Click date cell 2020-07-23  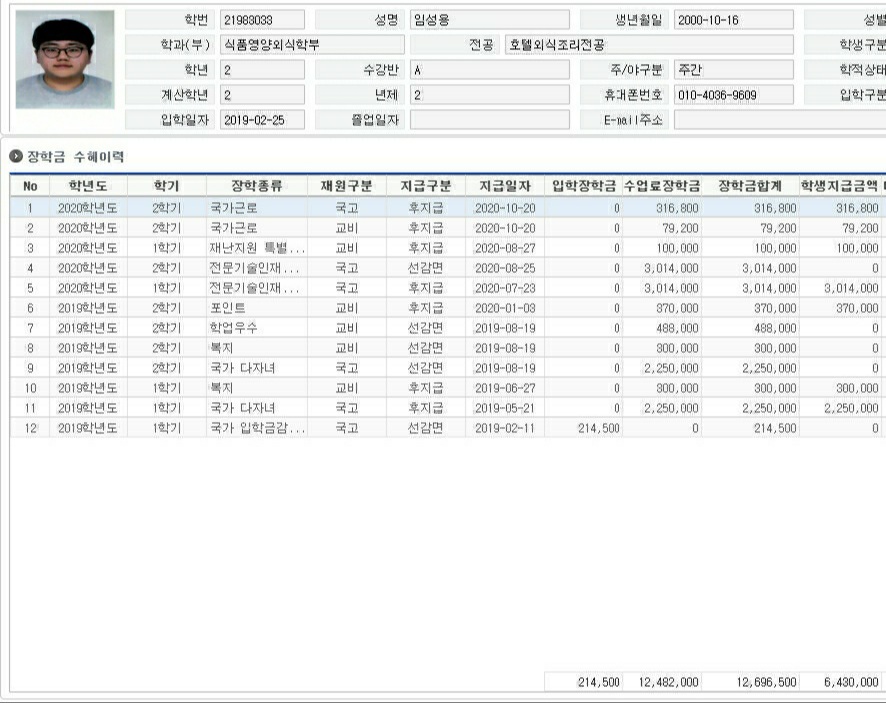click(x=505, y=288)
